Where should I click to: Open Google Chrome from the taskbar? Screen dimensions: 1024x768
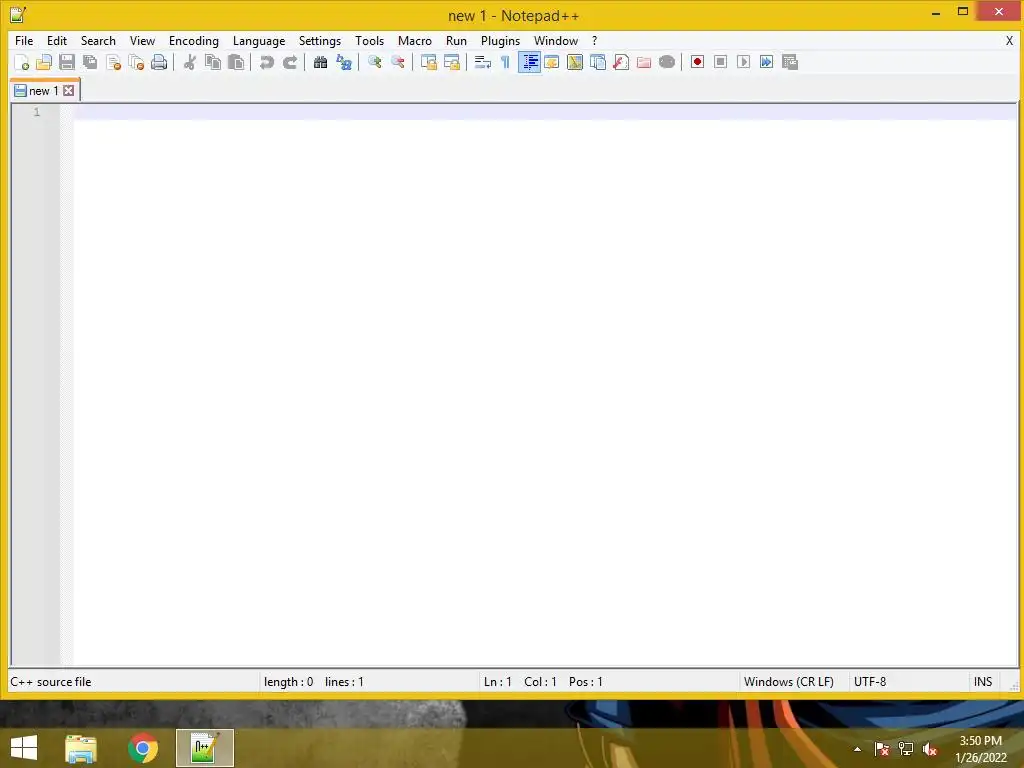pyautogui.click(x=143, y=748)
